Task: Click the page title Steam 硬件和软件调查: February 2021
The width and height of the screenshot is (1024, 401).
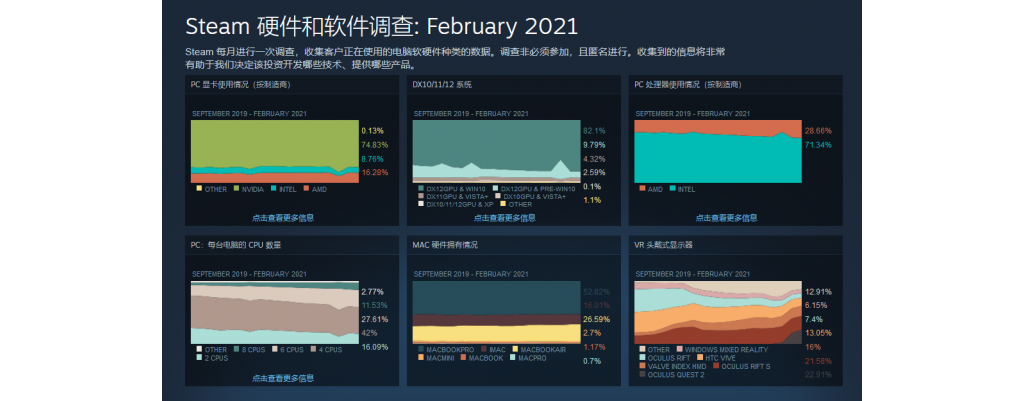Action: 381,26
